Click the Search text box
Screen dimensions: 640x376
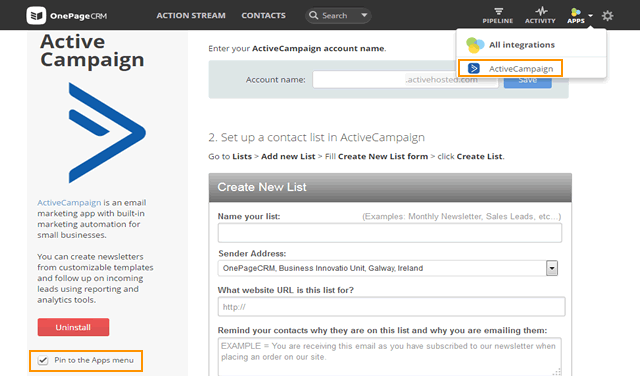[338, 16]
